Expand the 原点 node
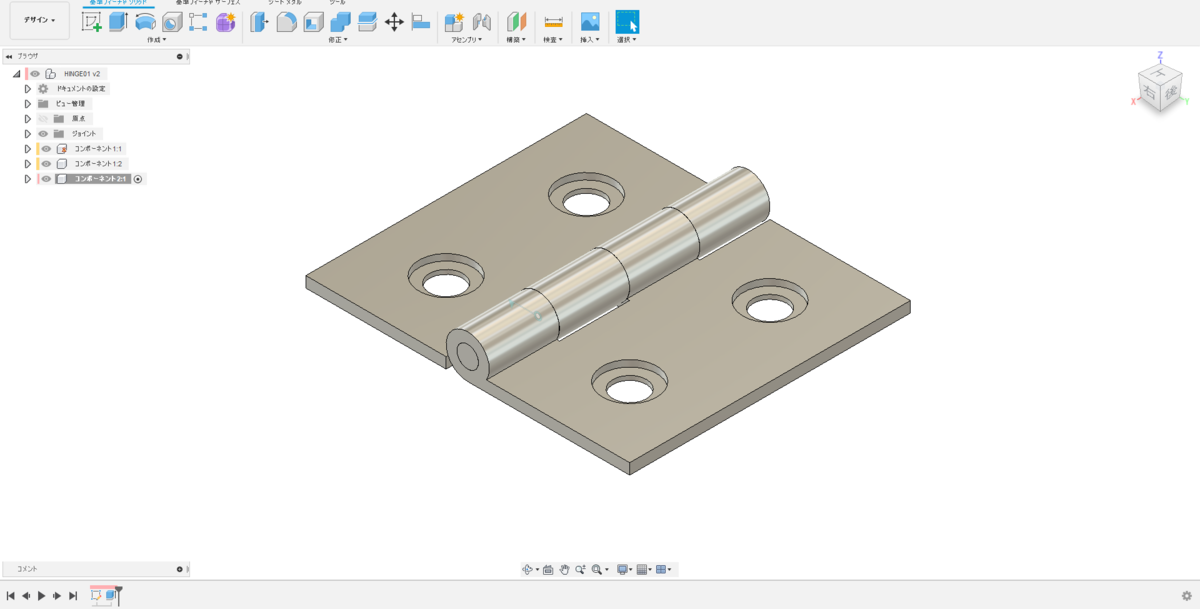The height and width of the screenshot is (609, 1200). tap(28, 118)
